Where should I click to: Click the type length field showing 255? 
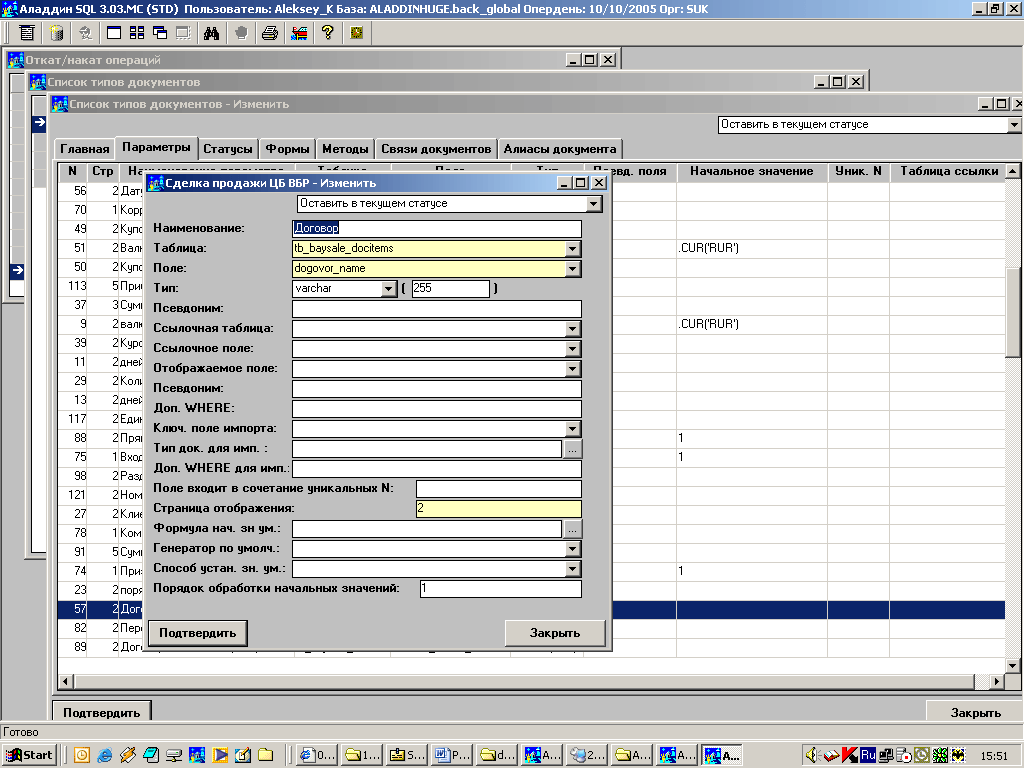pos(451,288)
